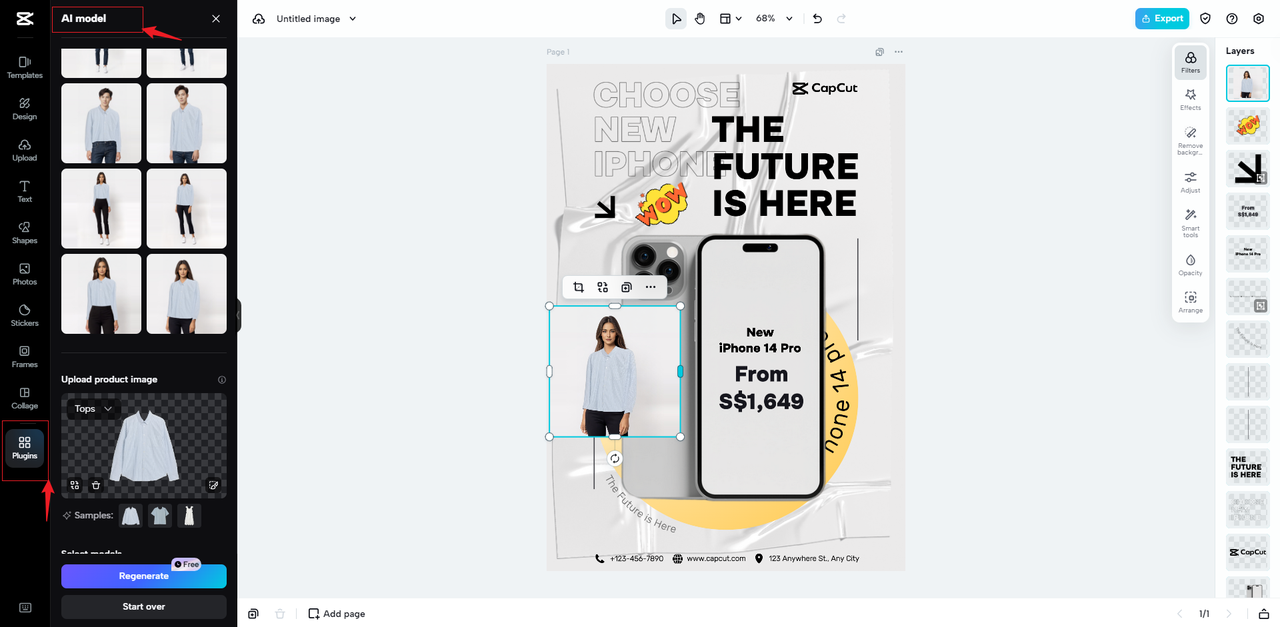This screenshot has width=1280, height=627.
Task: Open the layout resize dropdown
Action: click(731, 18)
